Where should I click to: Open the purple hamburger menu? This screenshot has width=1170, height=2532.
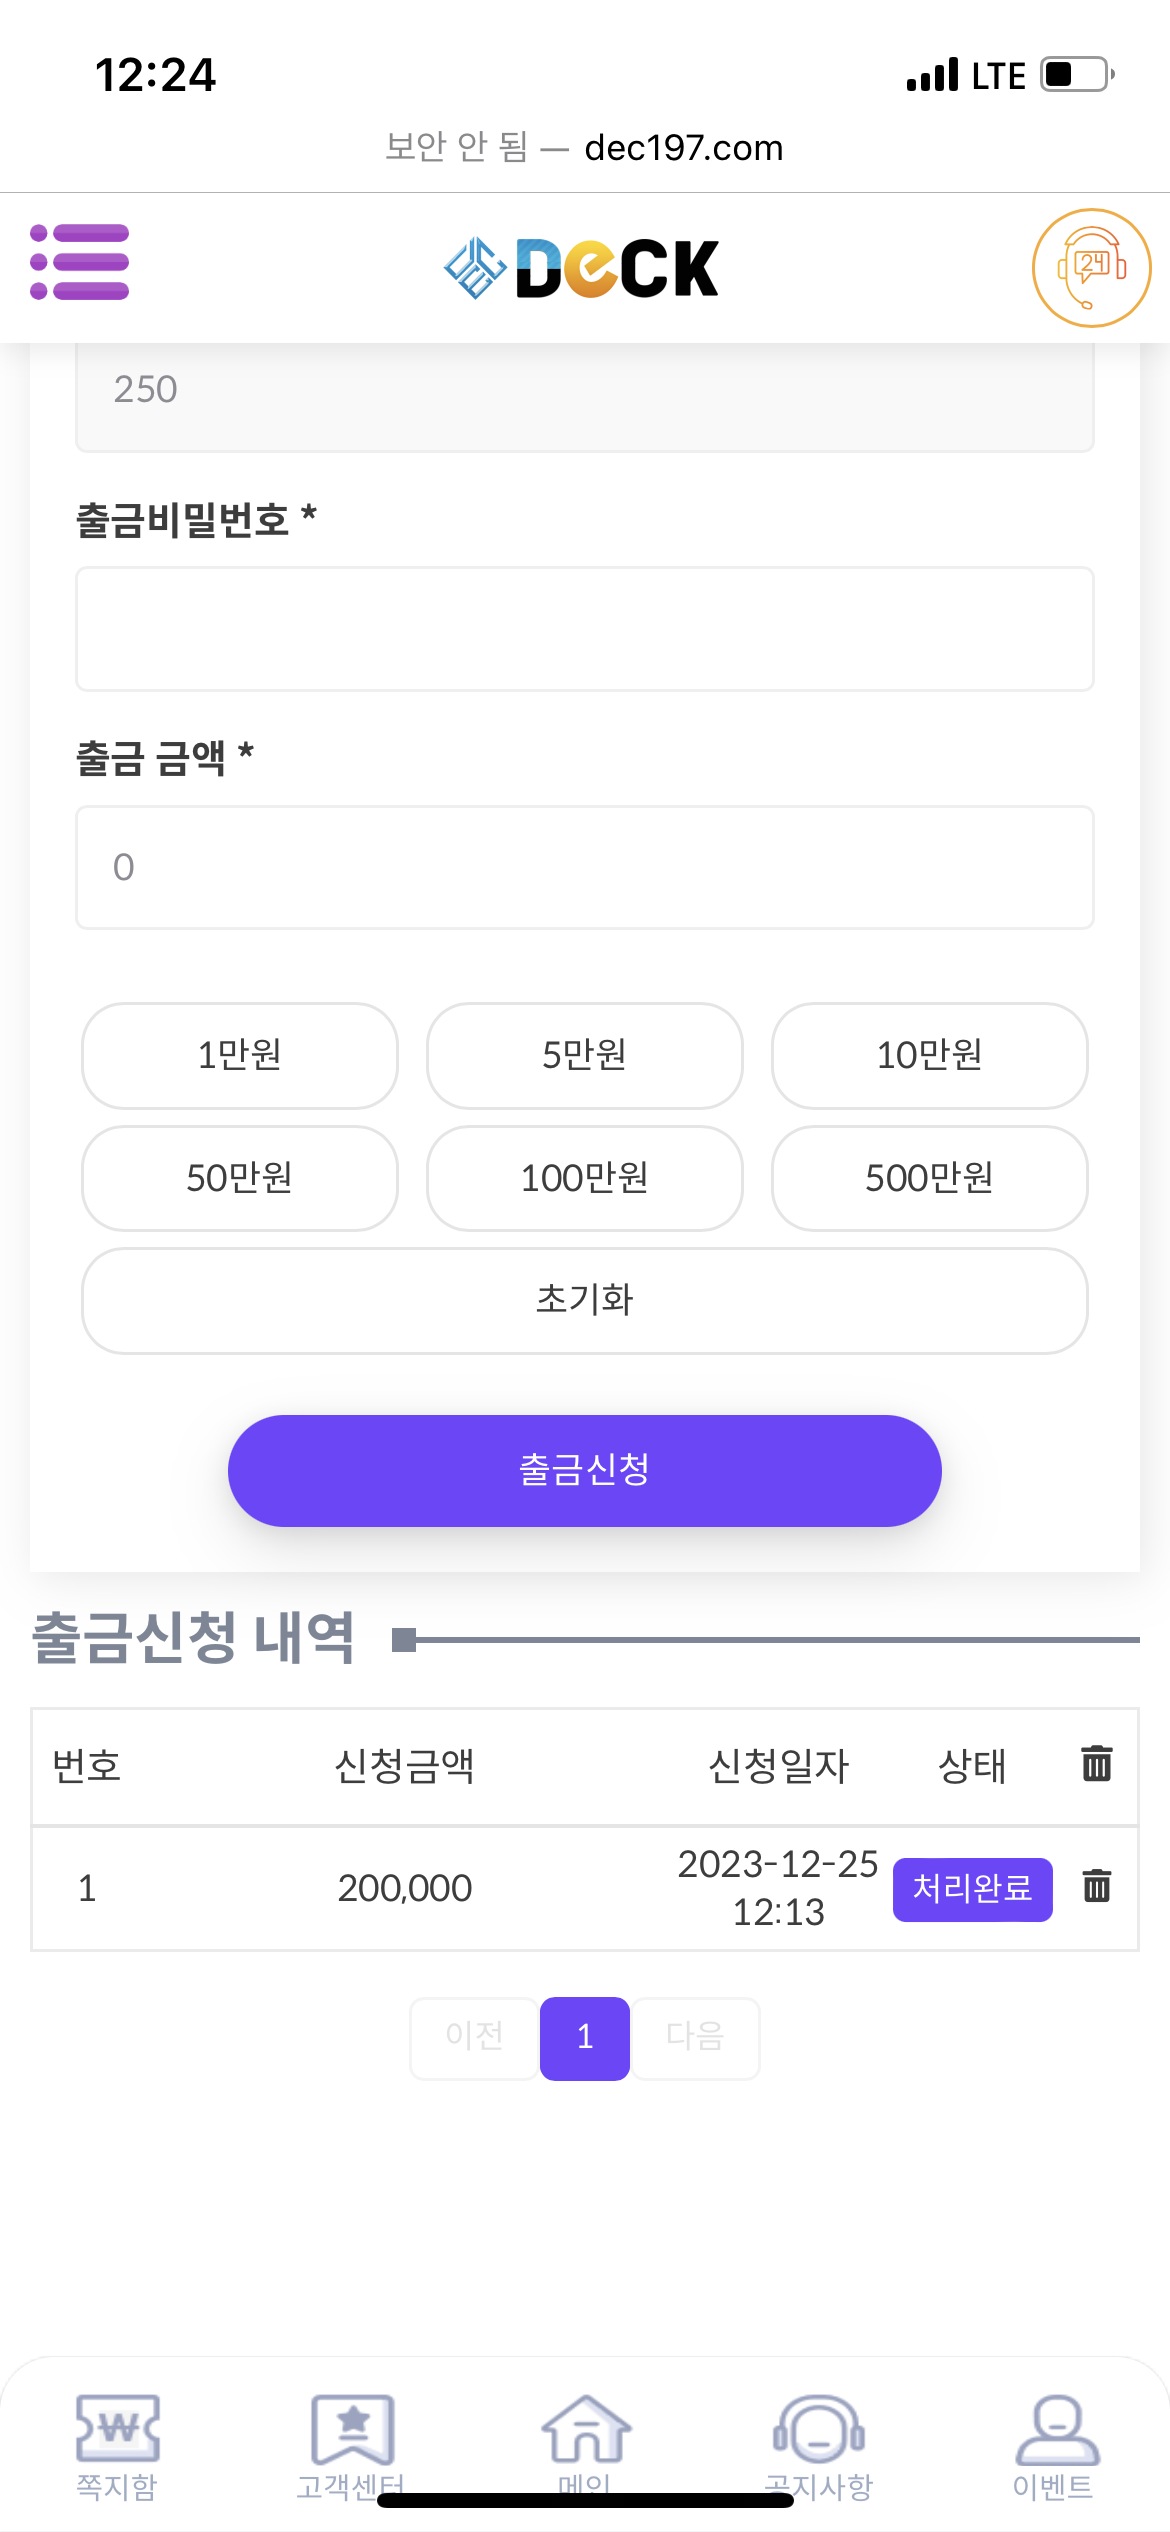80,262
